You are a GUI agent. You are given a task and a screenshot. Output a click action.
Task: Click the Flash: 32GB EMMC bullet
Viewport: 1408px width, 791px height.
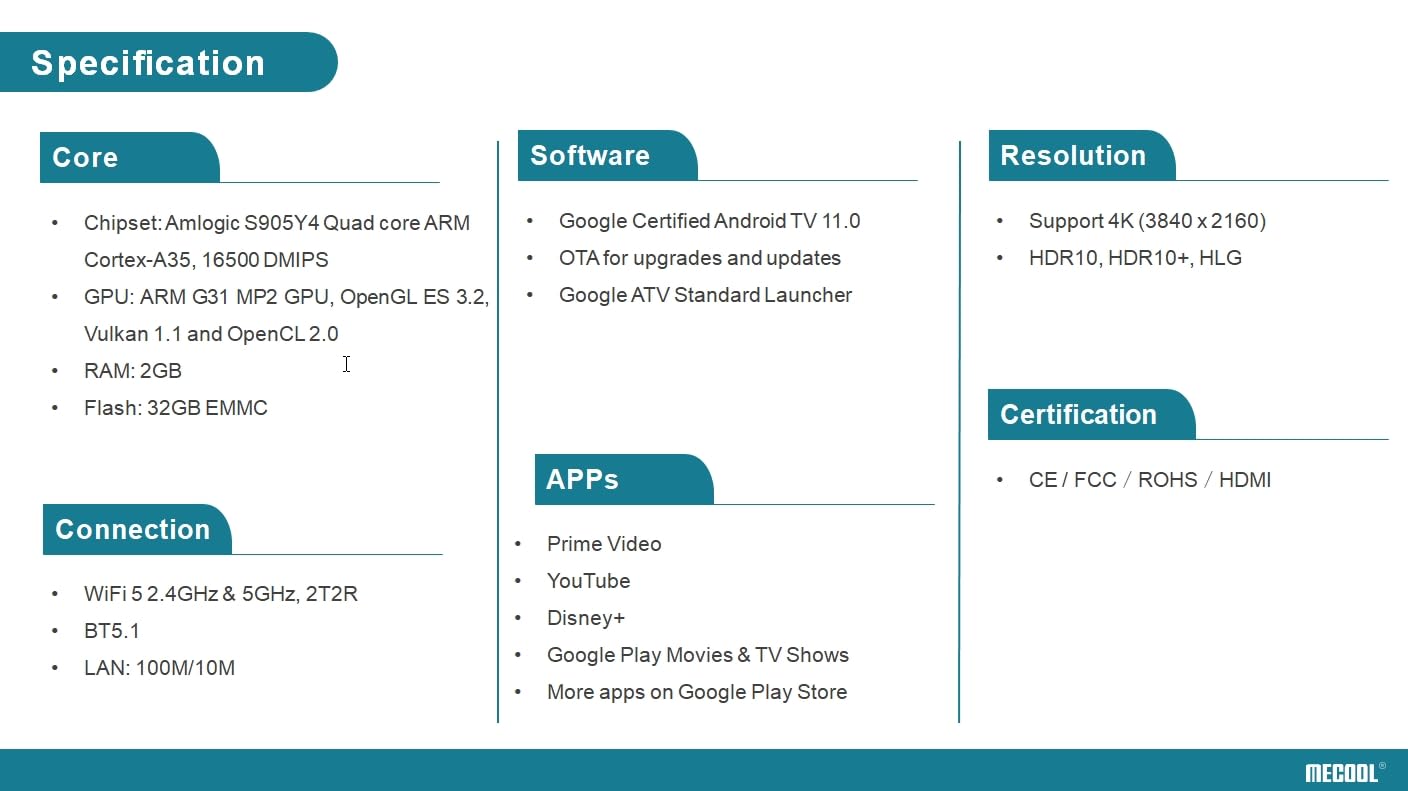point(176,408)
